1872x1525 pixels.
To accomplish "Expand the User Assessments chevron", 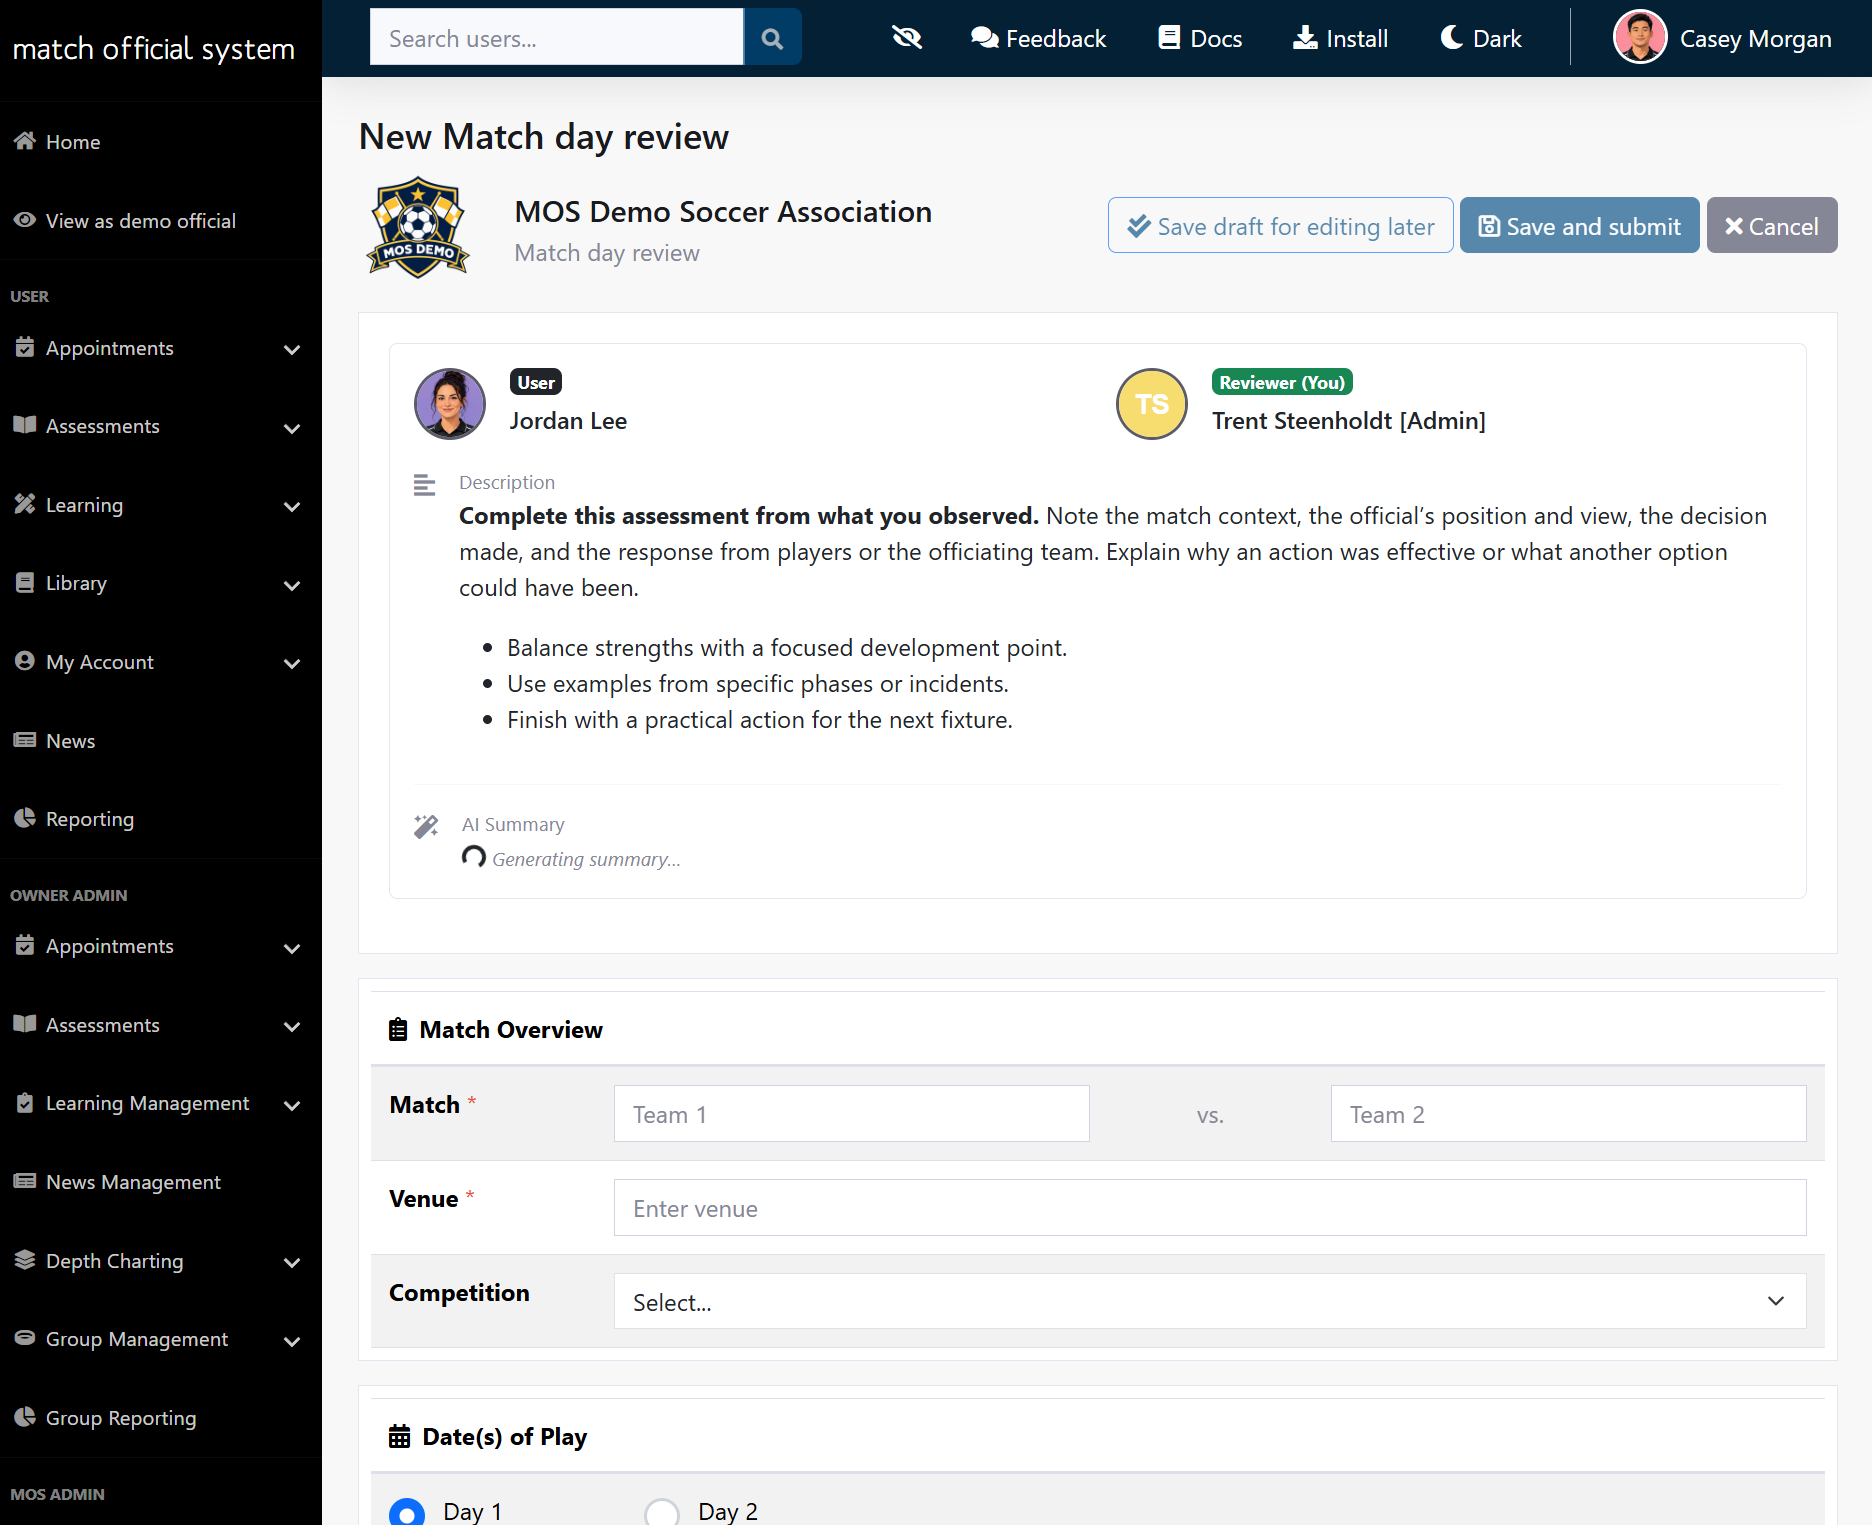I will click(292, 428).
